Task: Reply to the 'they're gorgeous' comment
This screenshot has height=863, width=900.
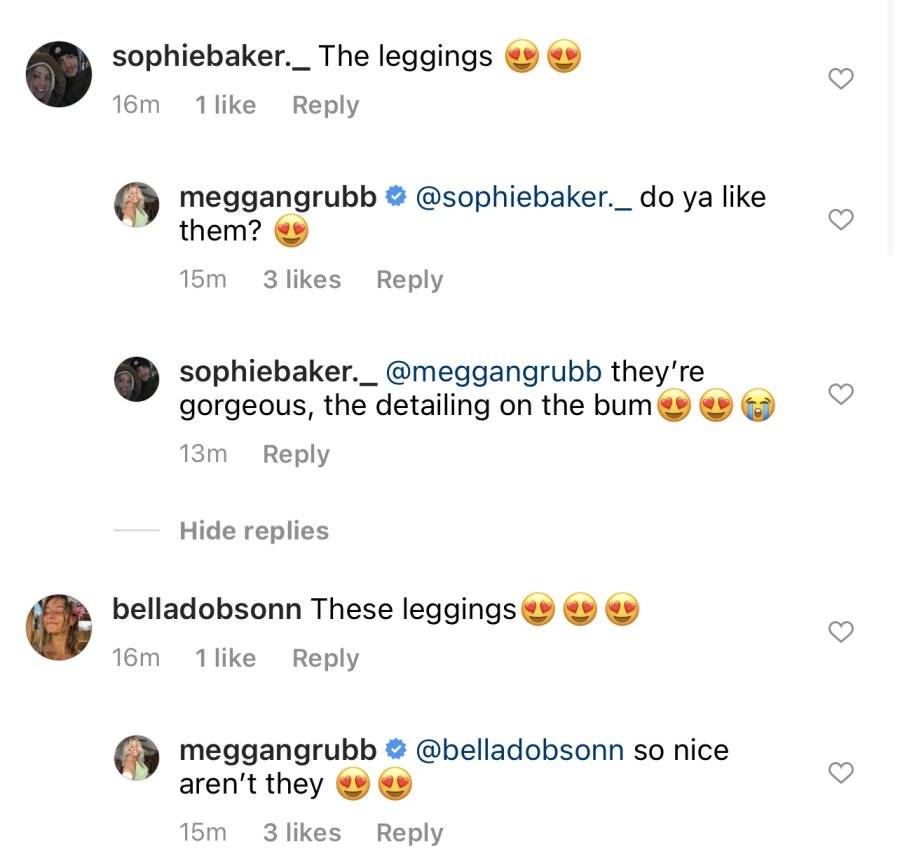Action: [296, 454]
